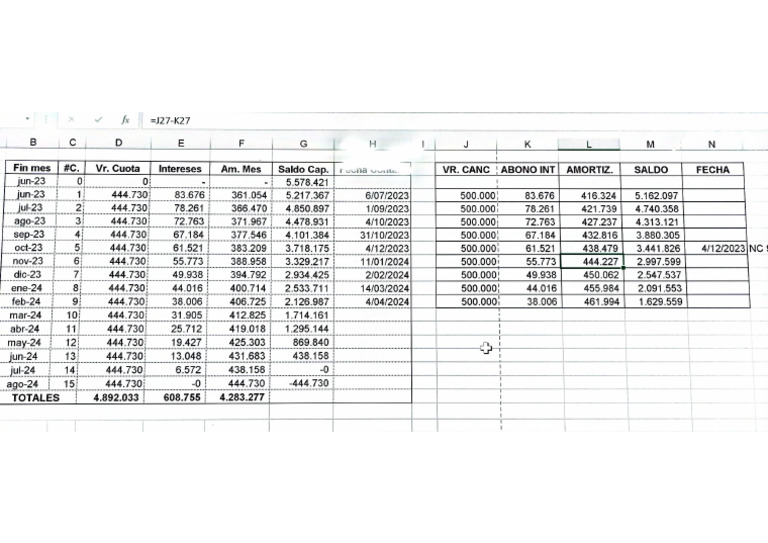Select column G header
Screen dimensions: 768x543
coord(303,144)
